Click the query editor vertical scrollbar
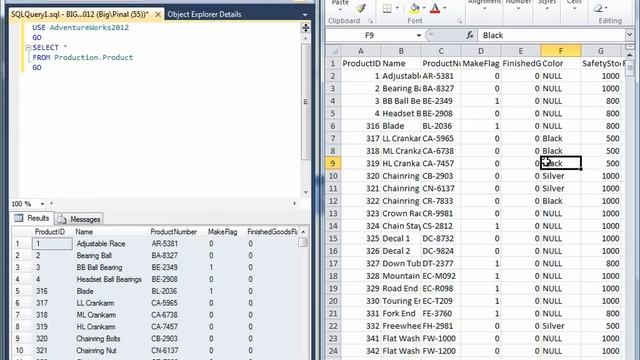Screen dimensions: 640x360 click(305, 101)
